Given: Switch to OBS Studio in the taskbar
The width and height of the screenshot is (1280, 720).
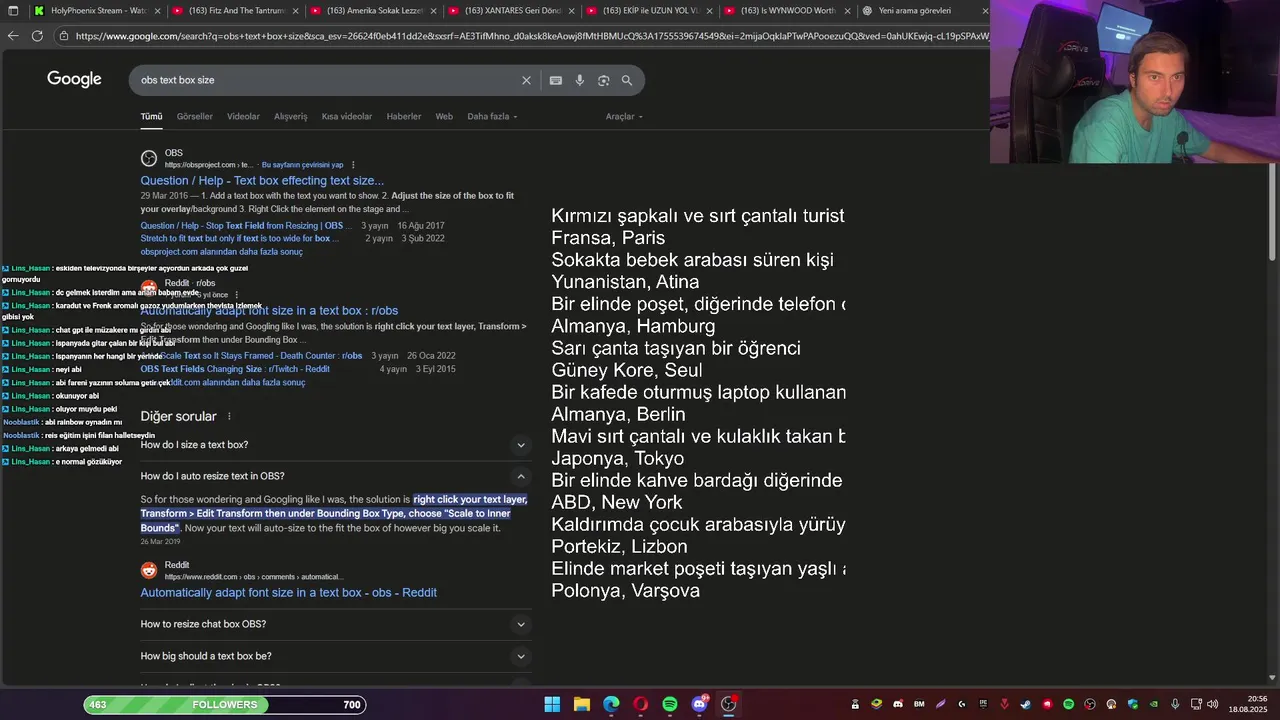Looking at the screenshot, I should click(729, 704).
